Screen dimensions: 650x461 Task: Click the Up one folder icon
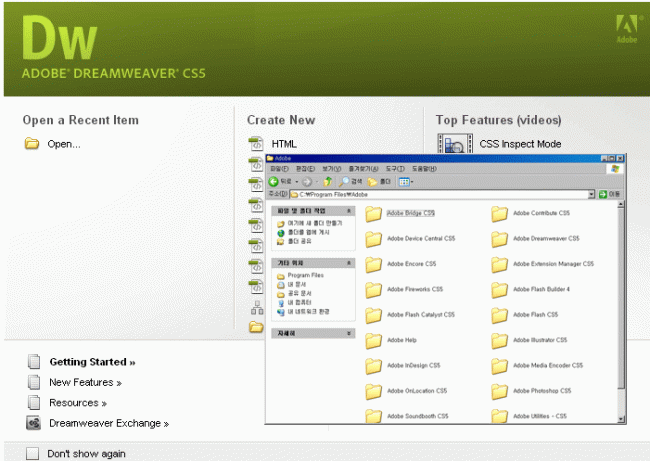(326, 182)
